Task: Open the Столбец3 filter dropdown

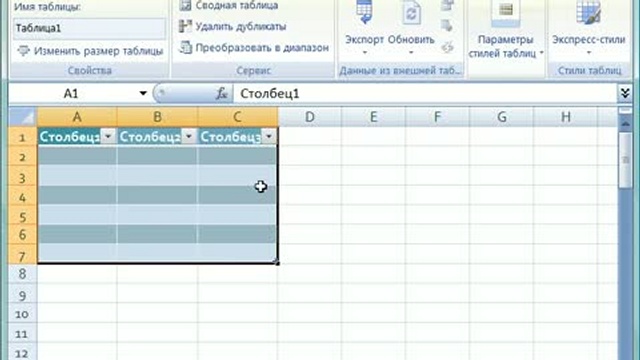Action: point(269,136)
